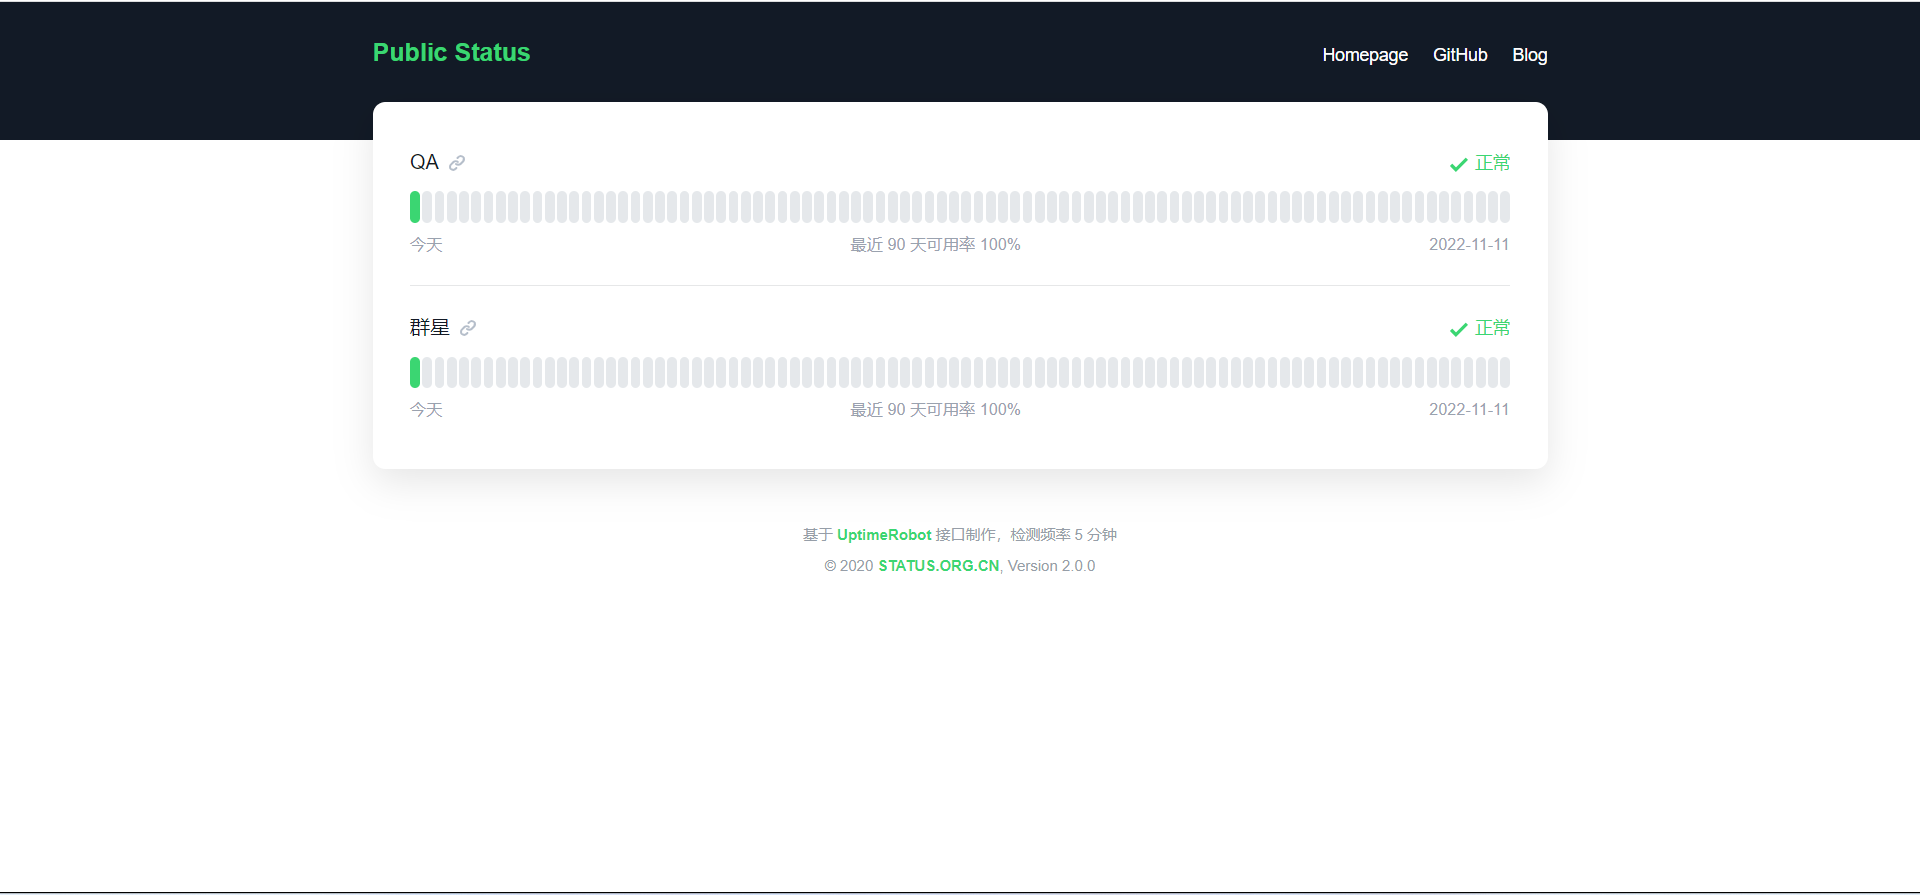Click the green checkmark icon in QA row

[x=1458, y=164]
